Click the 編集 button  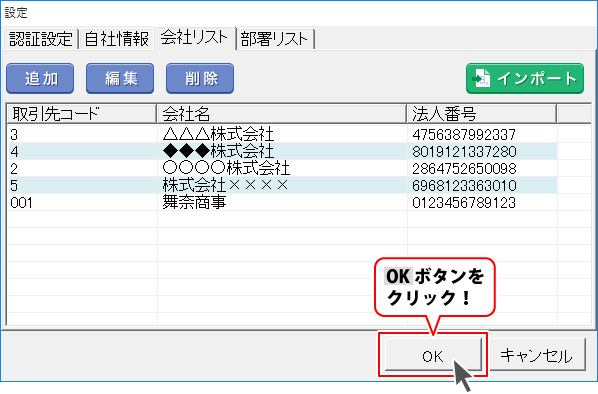pyautogui.click(x=120, y=78)
